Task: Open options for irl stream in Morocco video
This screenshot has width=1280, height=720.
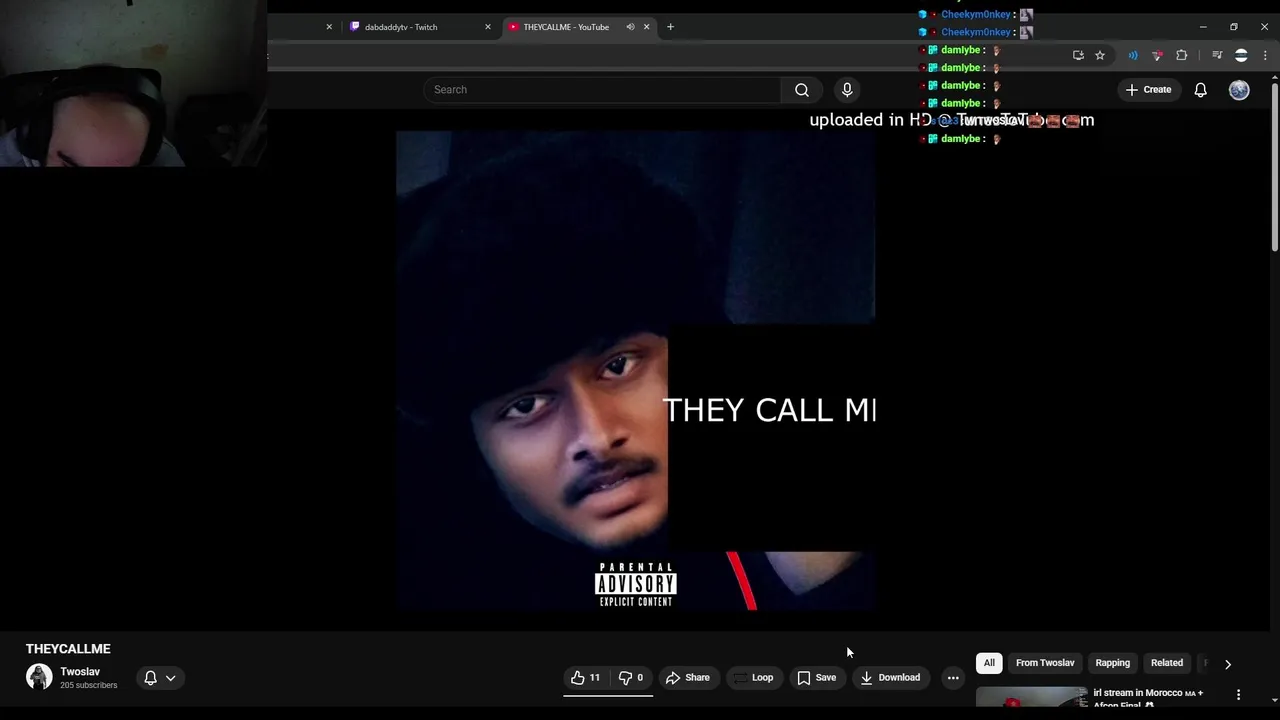Action: 1238,695
